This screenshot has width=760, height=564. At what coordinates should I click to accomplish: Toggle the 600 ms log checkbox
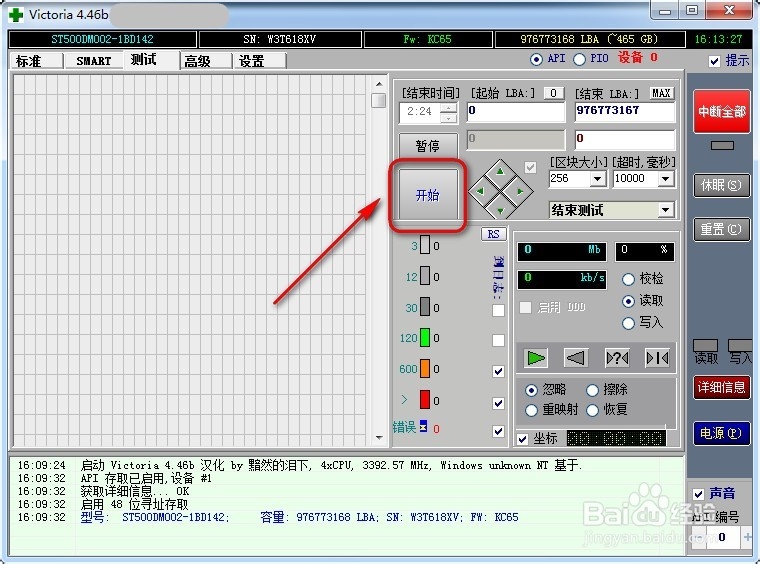pos(498,372)
